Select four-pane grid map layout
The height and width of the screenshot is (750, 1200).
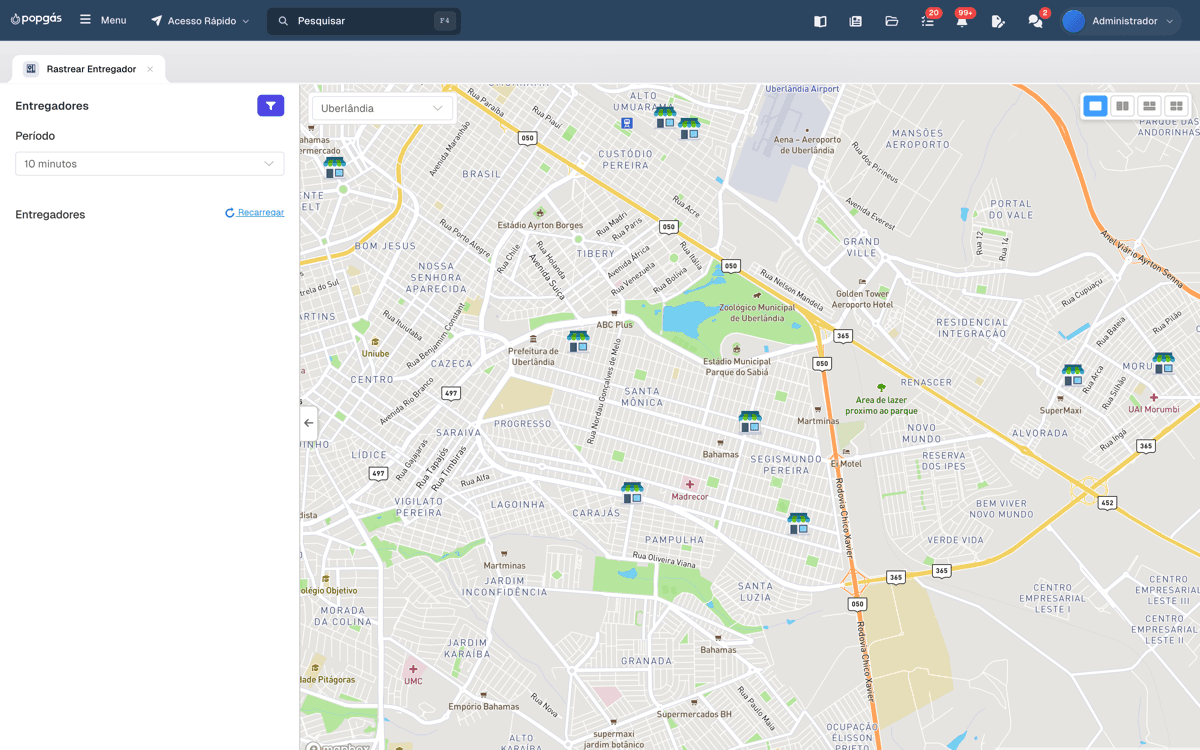(x=1177, y=106)
